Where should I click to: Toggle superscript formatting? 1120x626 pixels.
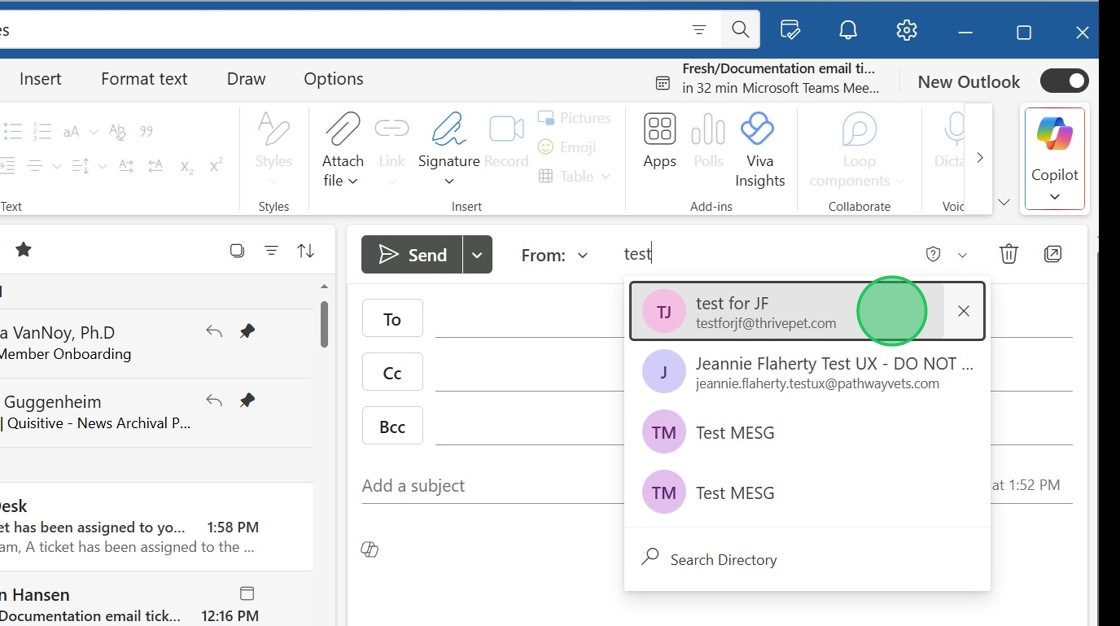pyautogui.click(x=216, y=166)
